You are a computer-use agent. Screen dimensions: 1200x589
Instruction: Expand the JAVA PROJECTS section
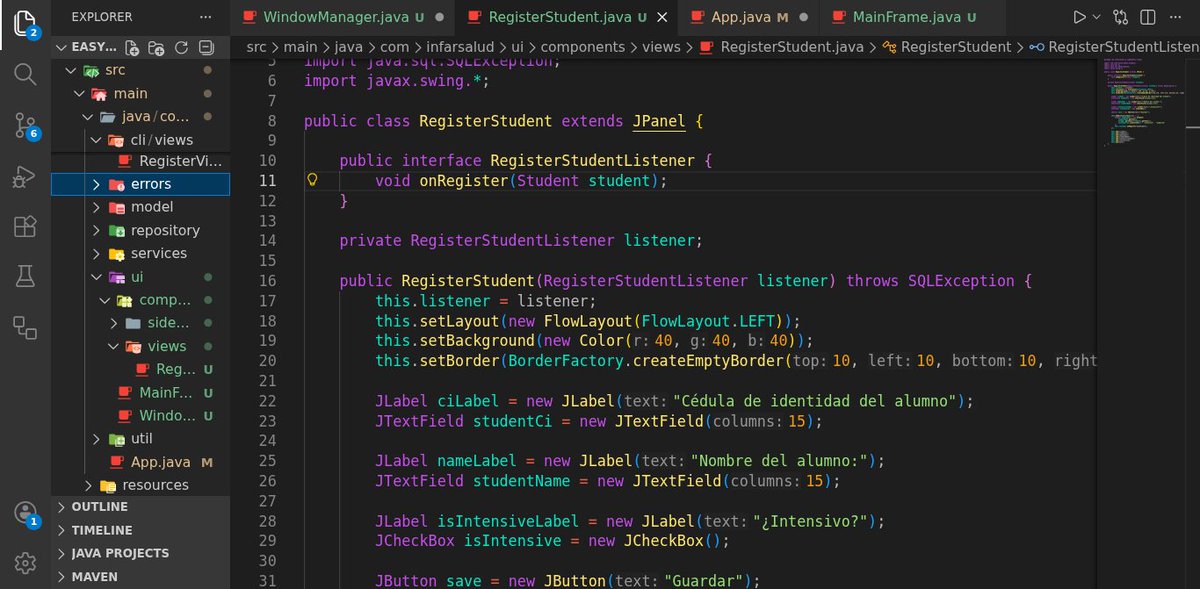coord(140,553)
